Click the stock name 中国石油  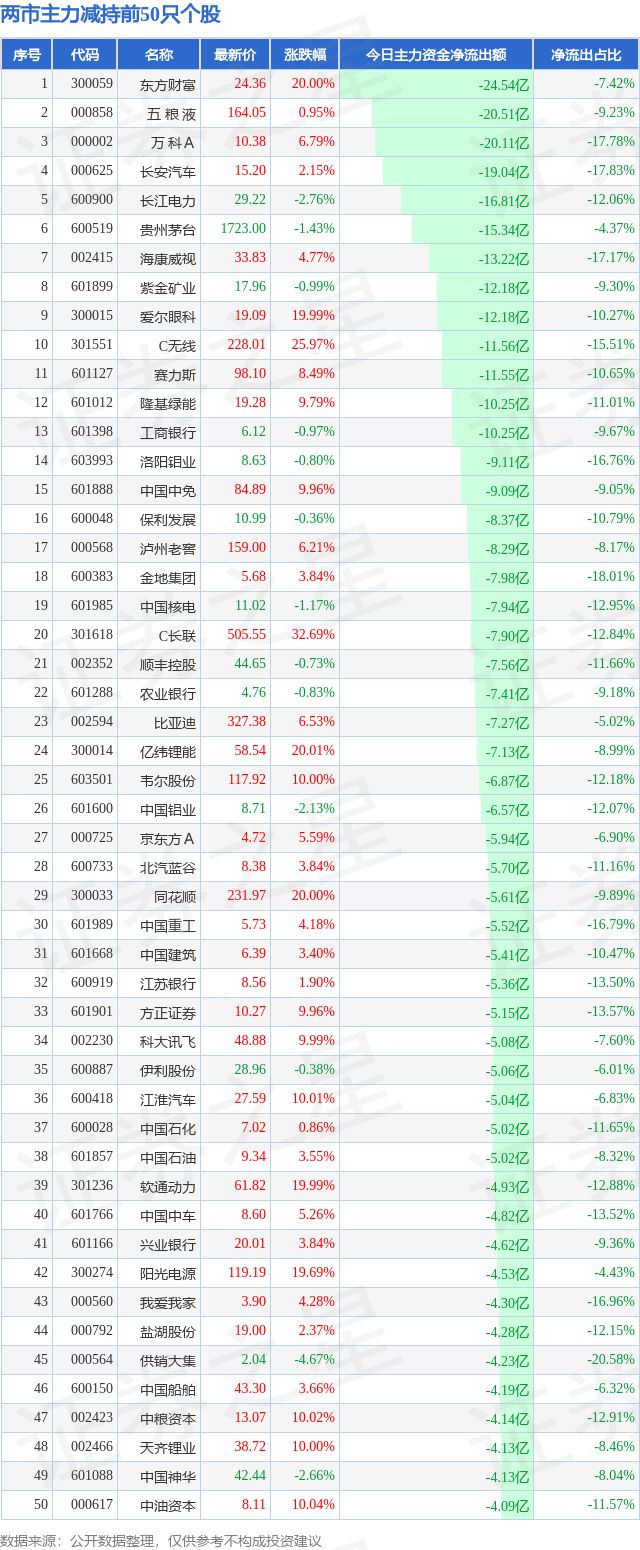click(x=168, y=1157)
